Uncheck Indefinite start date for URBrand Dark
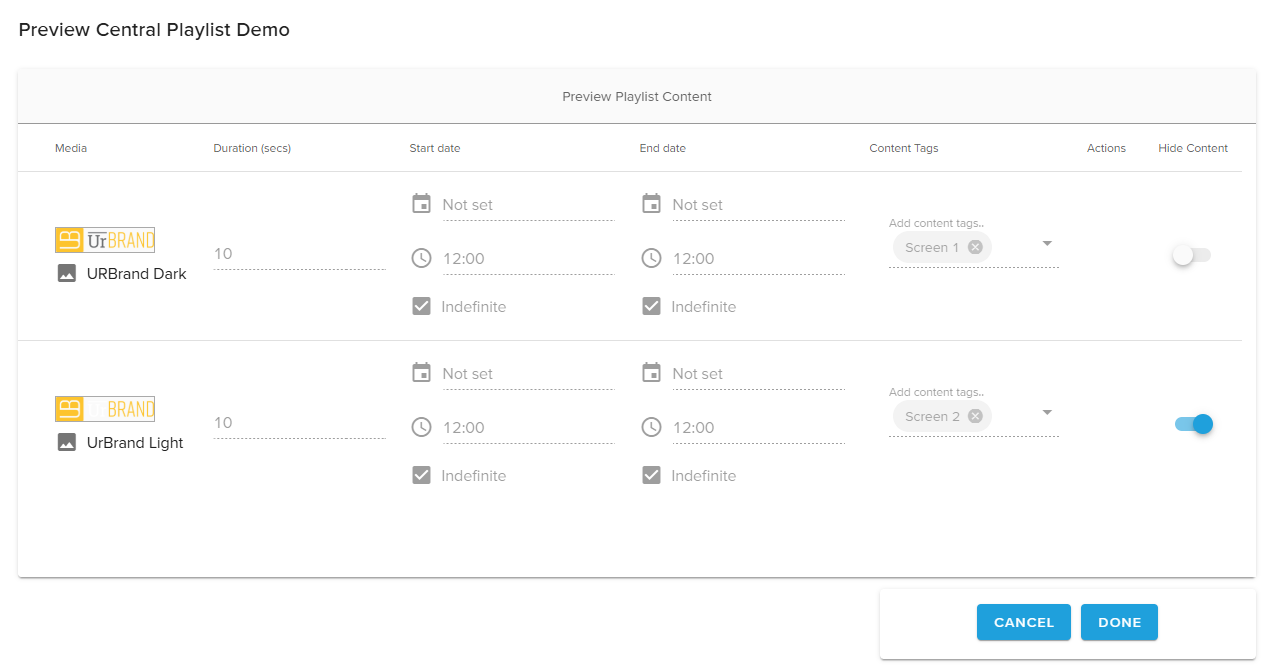 click(422, 306)
